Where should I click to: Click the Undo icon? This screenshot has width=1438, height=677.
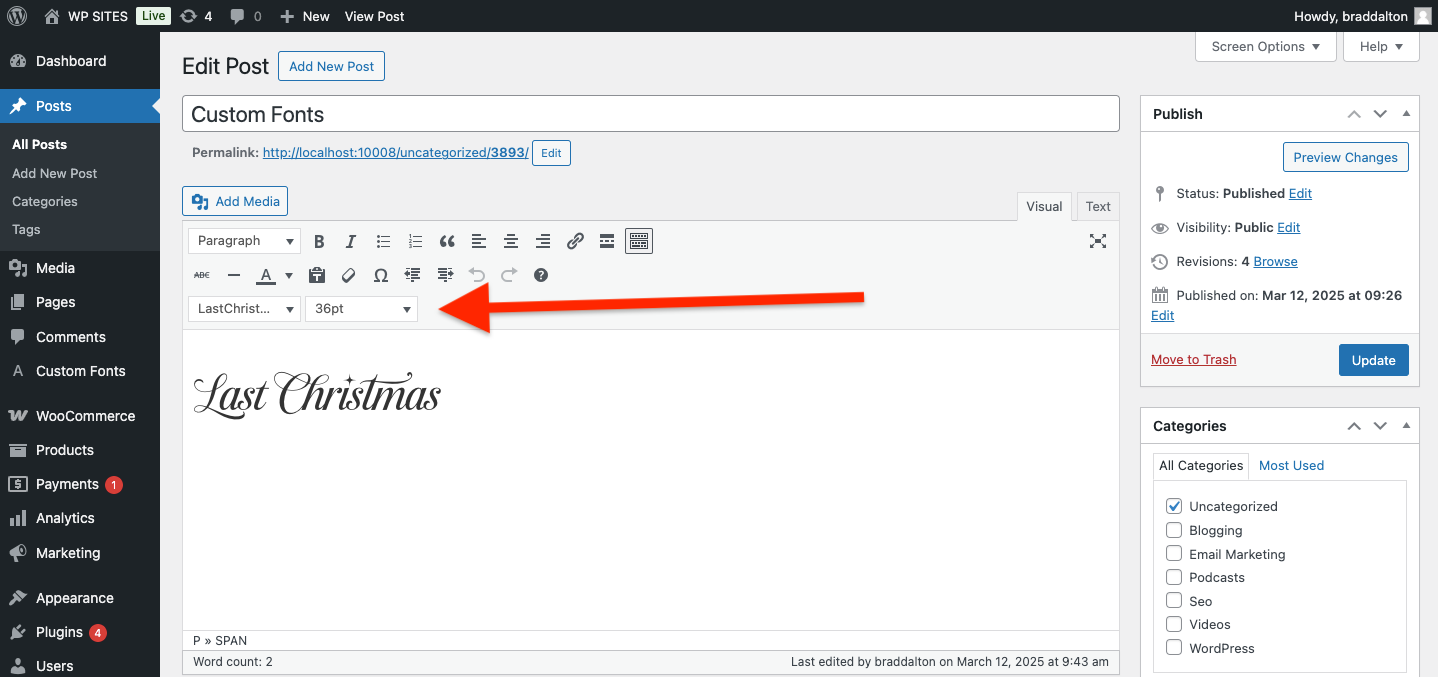point(477,275)
